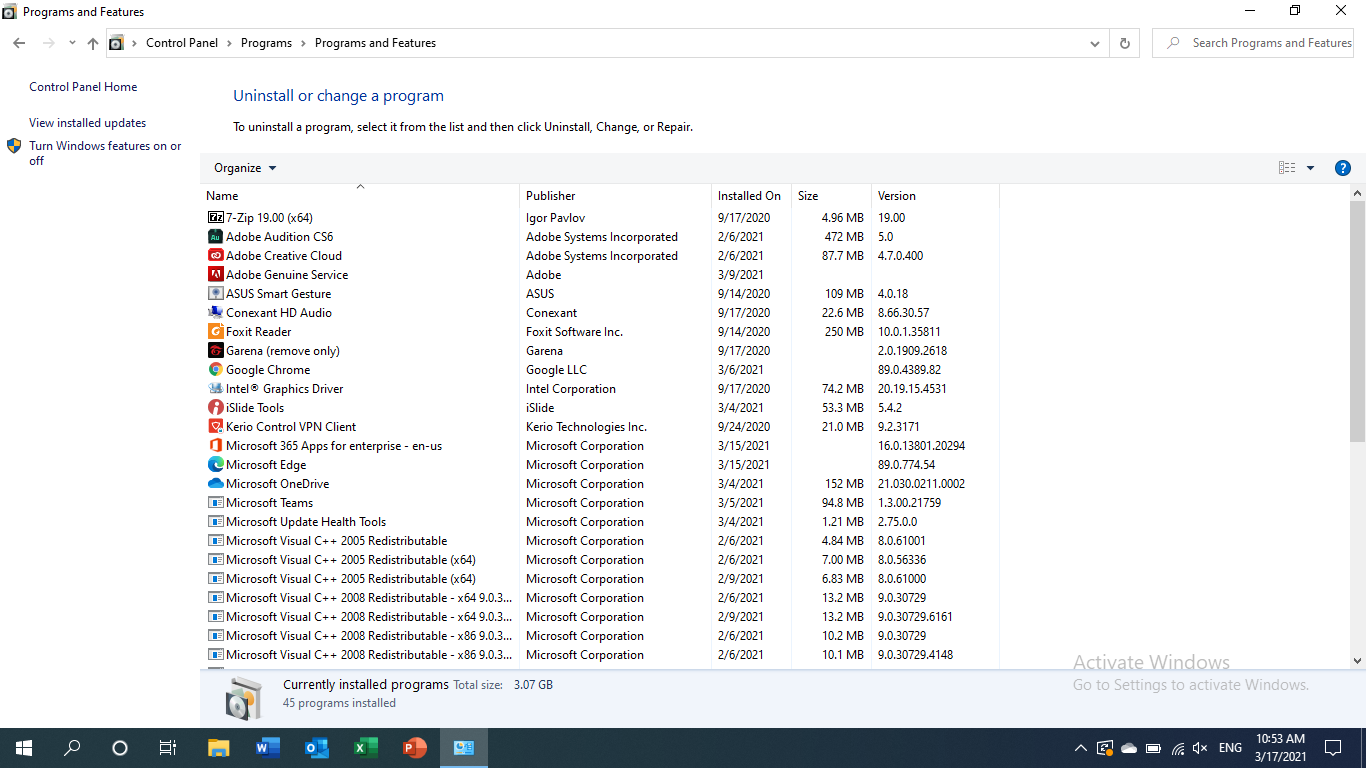
Task: Sort by the Size column header
Action: click(x=831, y=195)
